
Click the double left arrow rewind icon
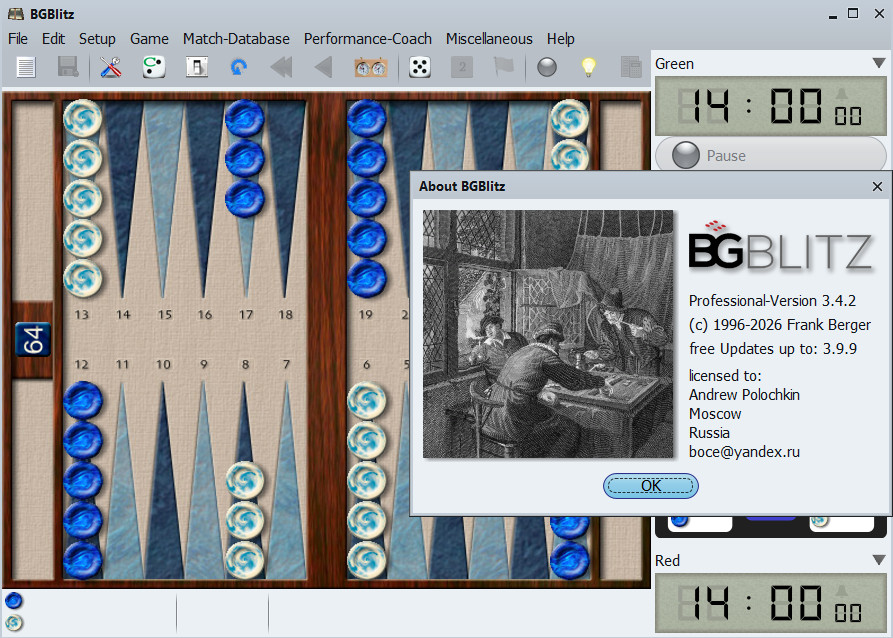point(281,68)
